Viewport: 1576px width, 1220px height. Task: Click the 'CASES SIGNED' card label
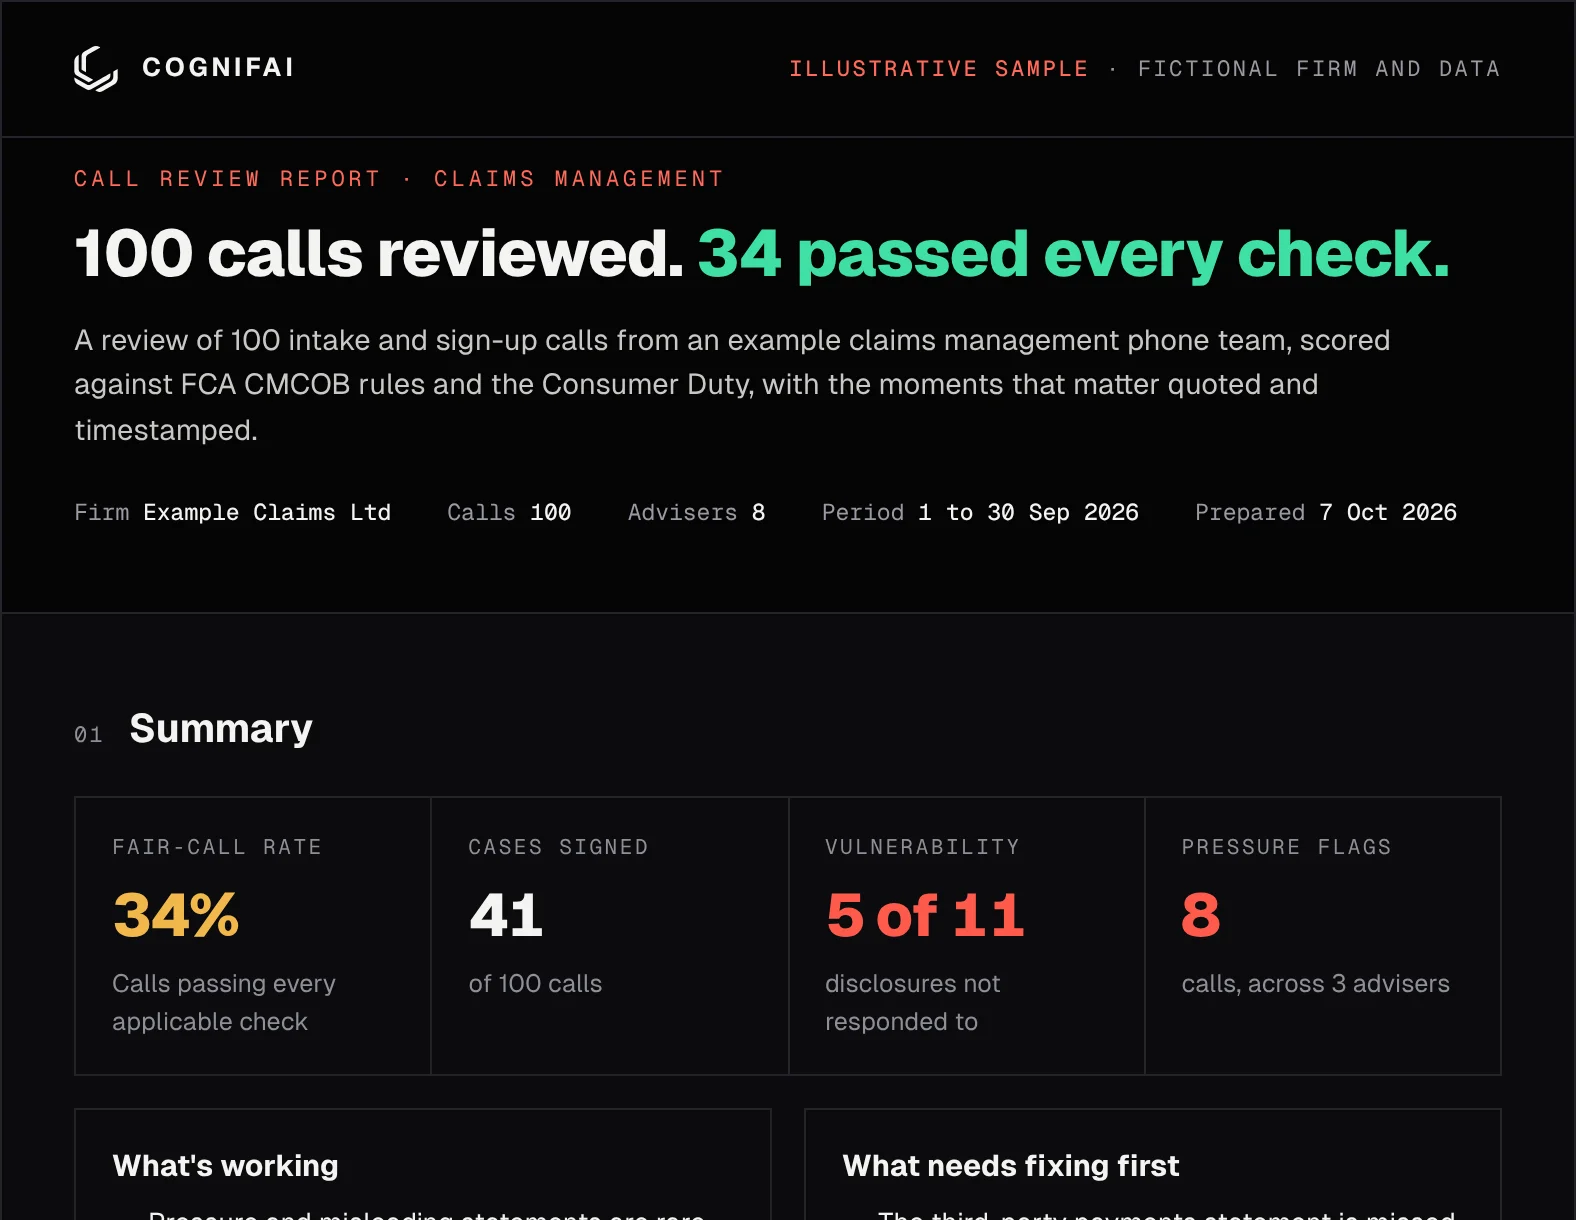pos(558,847)
